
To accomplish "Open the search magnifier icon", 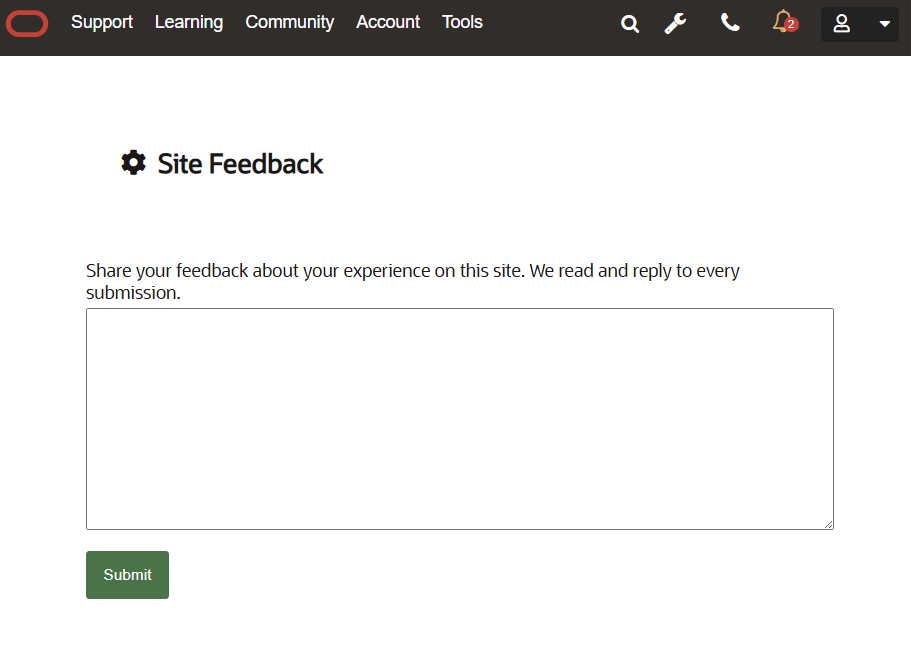I will [x=629, y=24].
